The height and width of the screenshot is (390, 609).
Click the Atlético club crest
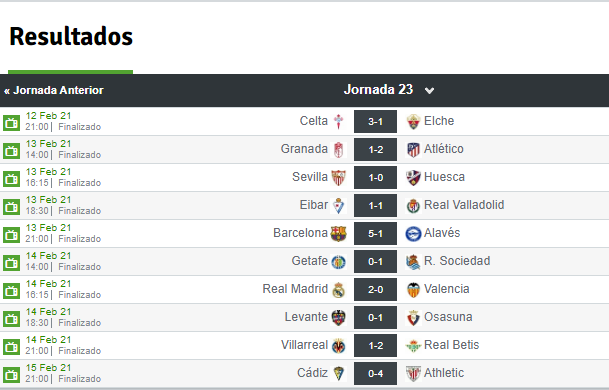(x=413, y=150)
